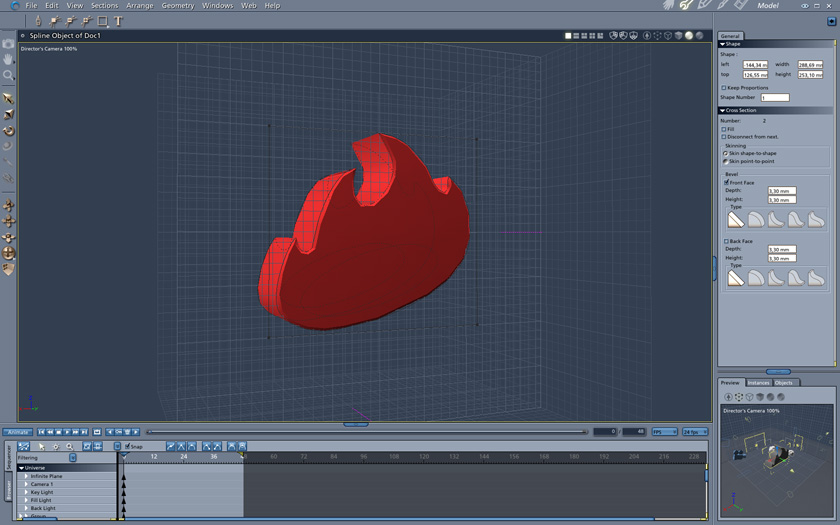Open the Sections menu
840x525 pixels.
point(104,6)
